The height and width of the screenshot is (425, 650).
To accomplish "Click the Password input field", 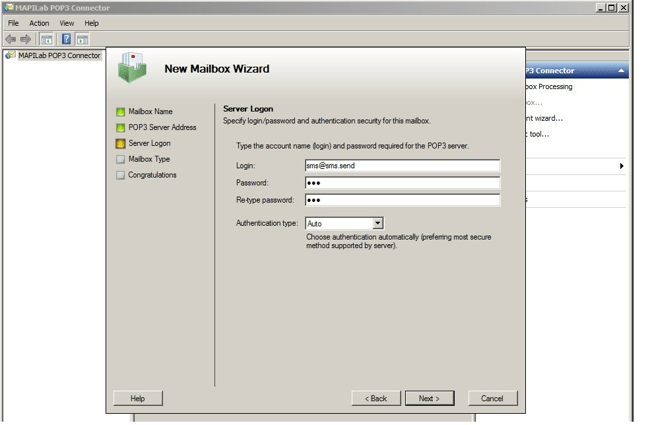I will [402, 183].
